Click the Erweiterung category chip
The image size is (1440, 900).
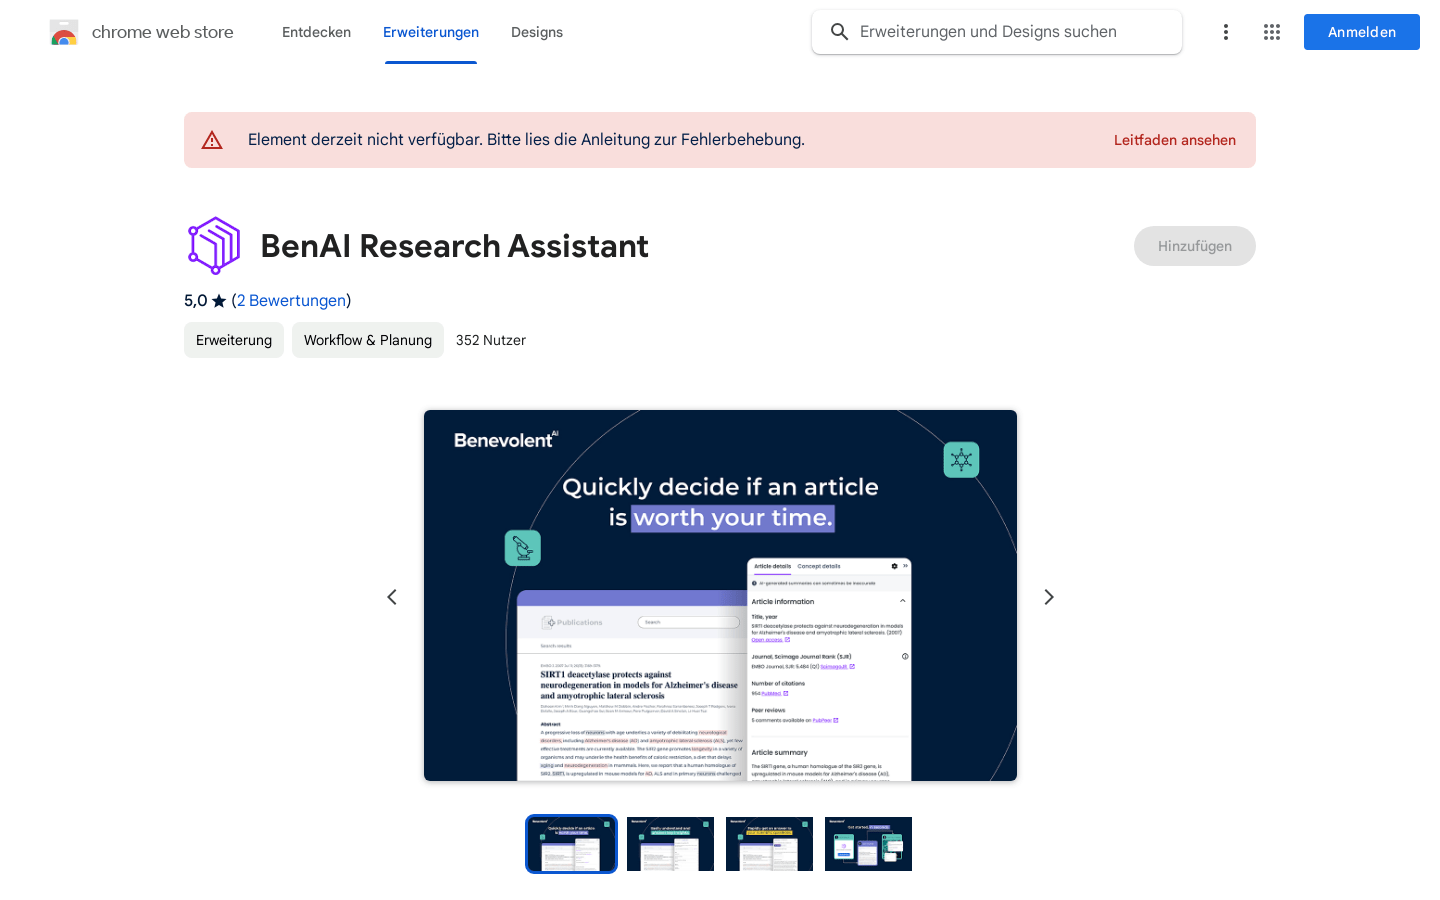(x=233, y=340)
